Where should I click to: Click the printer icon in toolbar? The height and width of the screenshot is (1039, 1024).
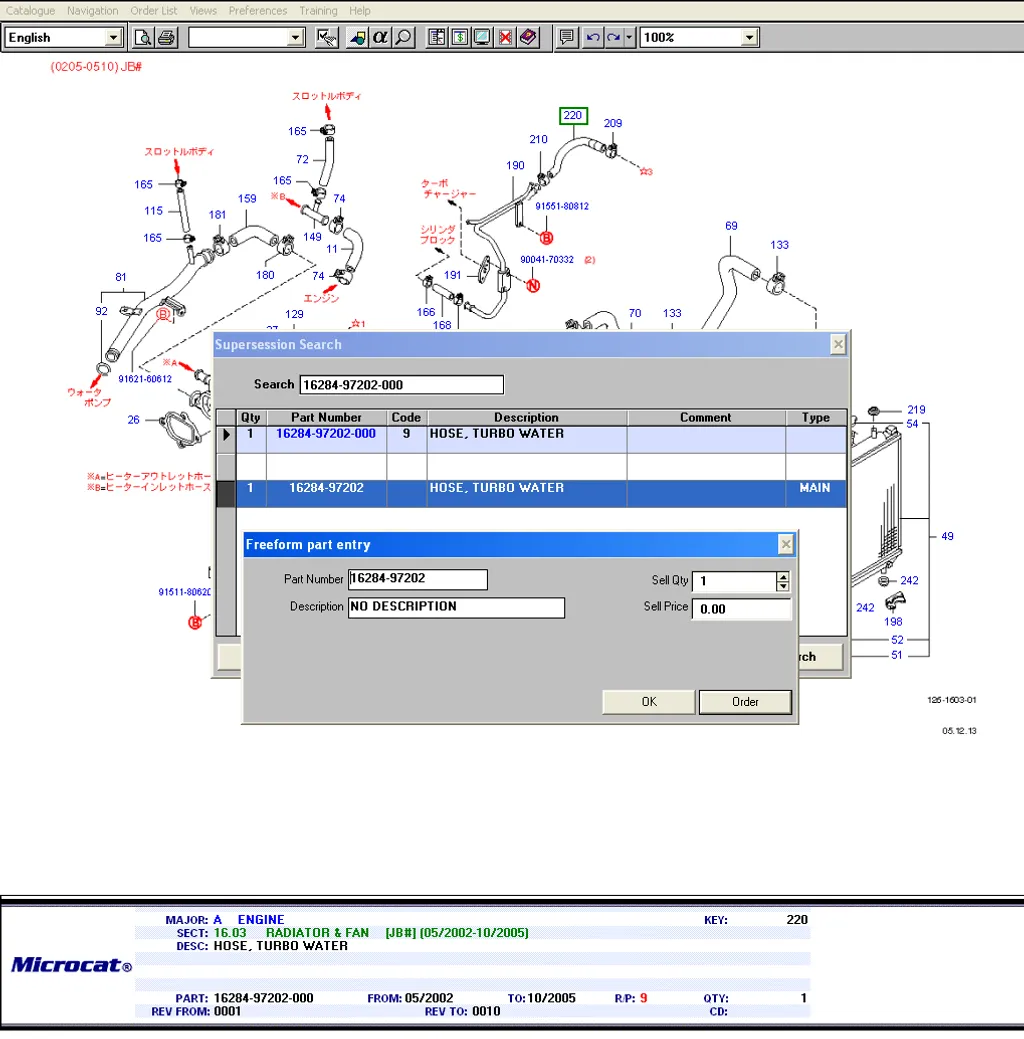click(x=166, y=37)
